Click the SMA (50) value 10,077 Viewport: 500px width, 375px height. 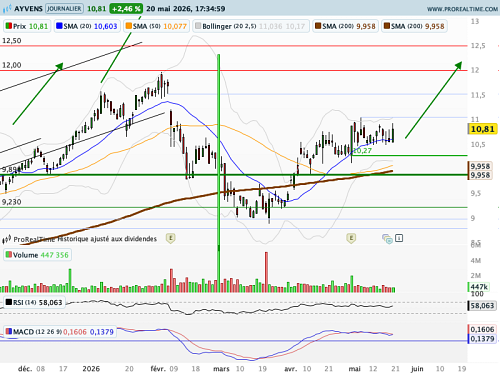pyautogui.click(x=175, y=26)
